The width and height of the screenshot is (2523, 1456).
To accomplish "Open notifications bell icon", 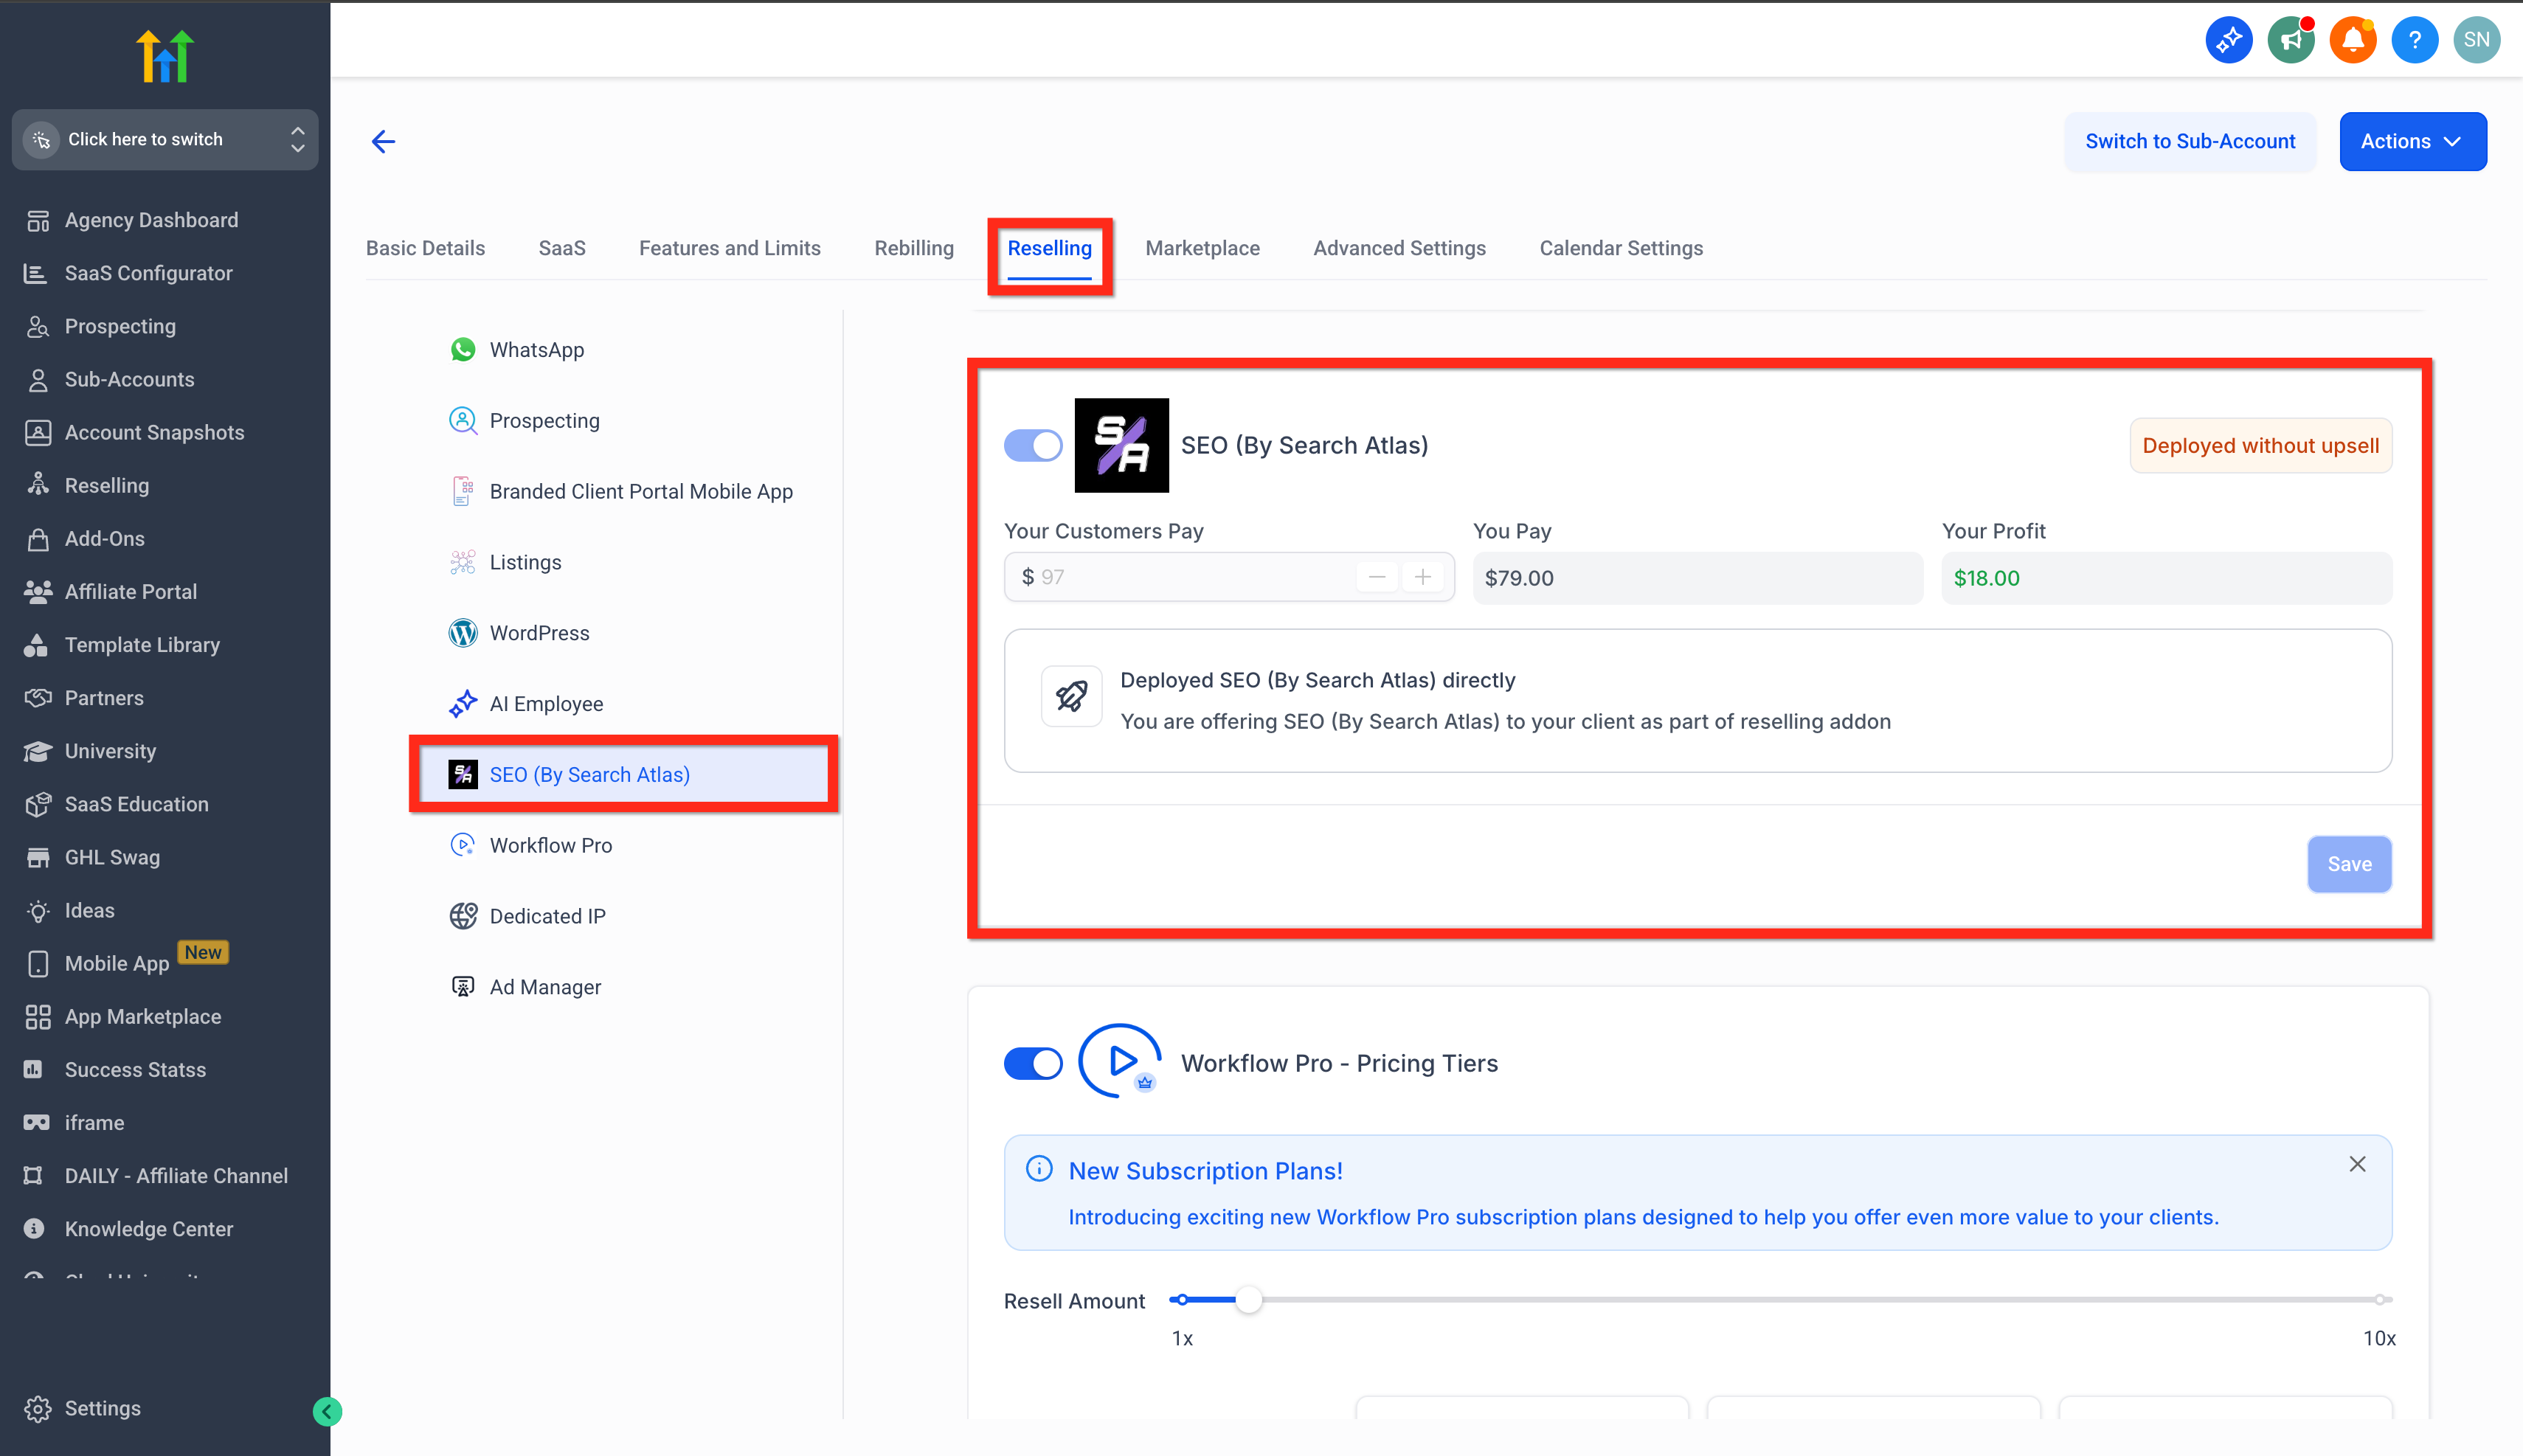I will 2352,40.
